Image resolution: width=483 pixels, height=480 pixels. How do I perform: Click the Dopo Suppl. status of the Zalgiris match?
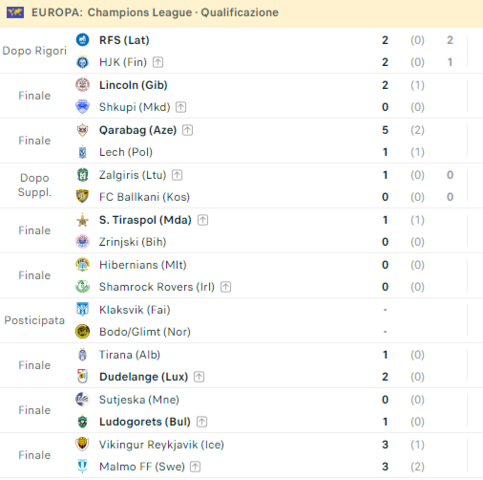(35, 185)
